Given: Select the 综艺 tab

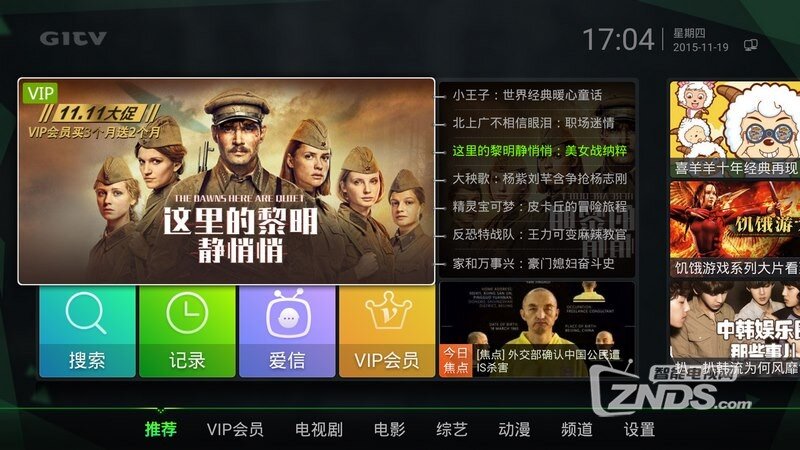Looking at the screenshot, I should pos(452,429).
